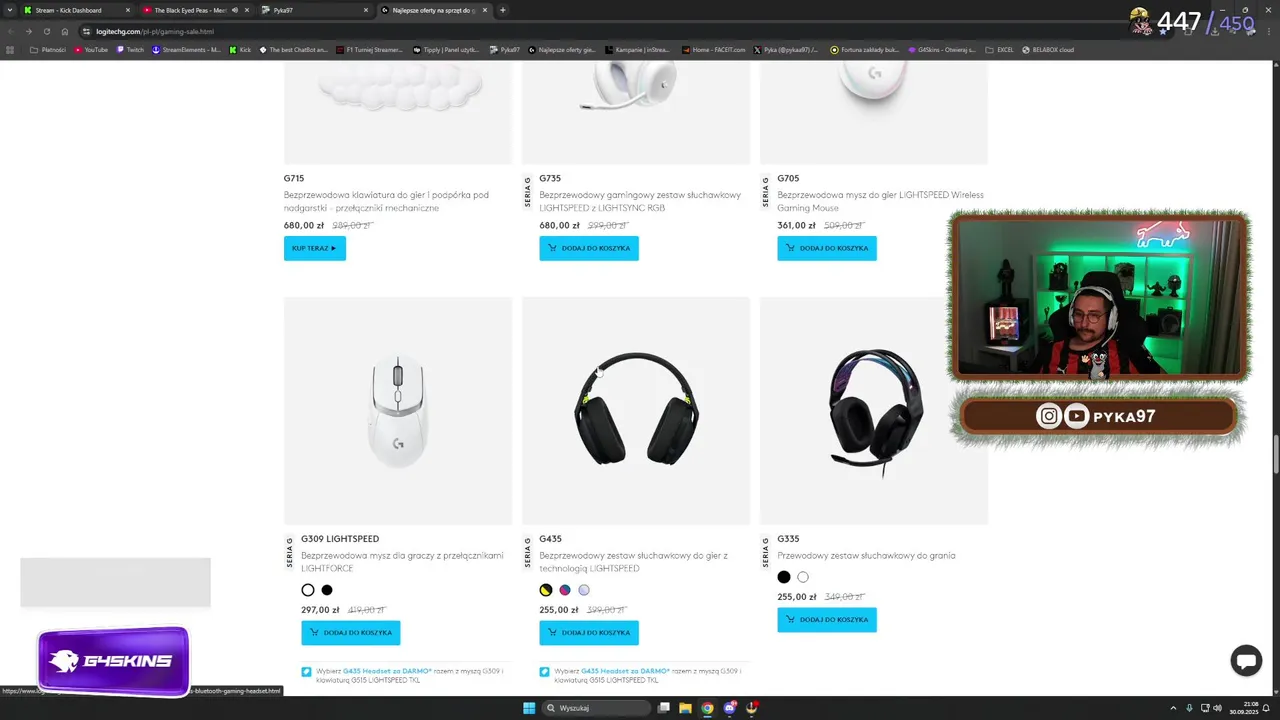1280x720 pixels.
Task: Open the G4Skins bookmark
Action: click(x=942, y=49)
